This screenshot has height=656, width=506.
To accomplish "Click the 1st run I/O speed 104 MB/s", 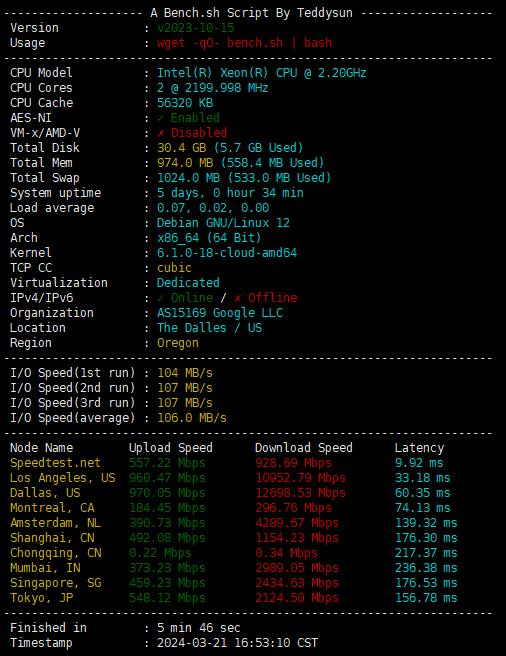I will pos(185,373).
